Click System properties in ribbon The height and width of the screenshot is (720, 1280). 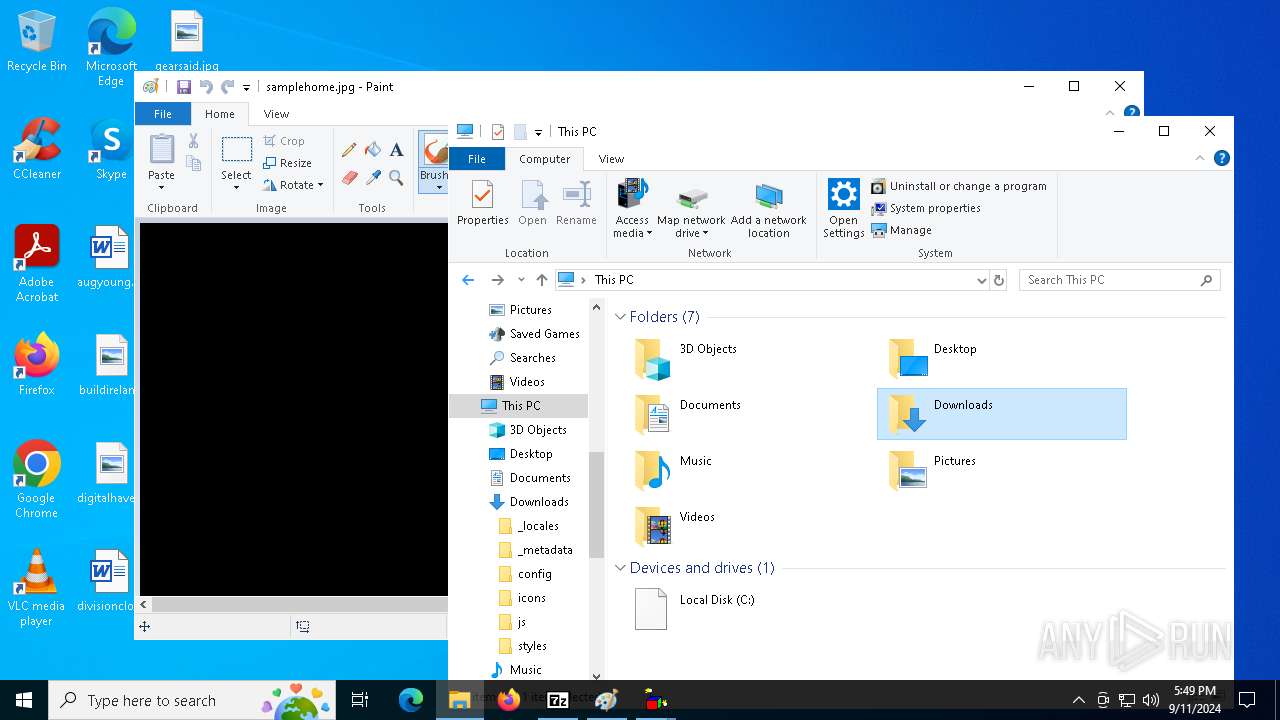(x=926, y=208)
